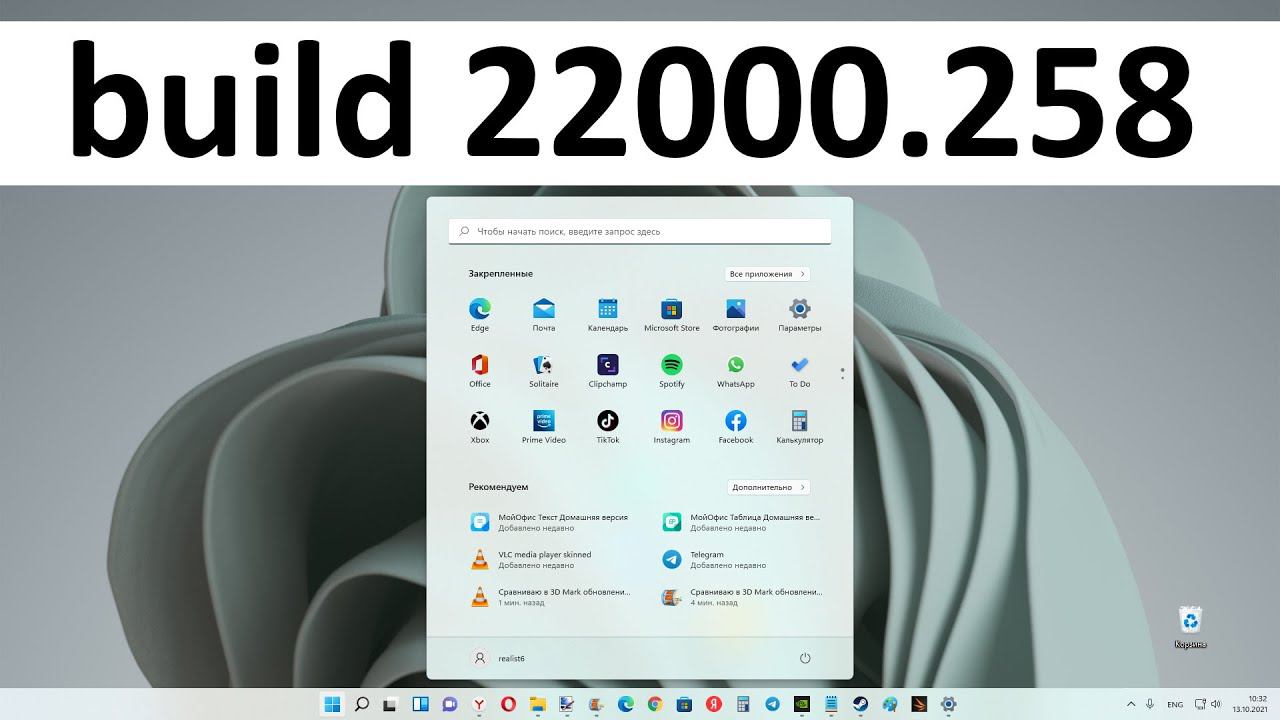Open МойОфис Текст Домашняя версия
Viewport: 1280px width, 720px height.
(551, 522)
